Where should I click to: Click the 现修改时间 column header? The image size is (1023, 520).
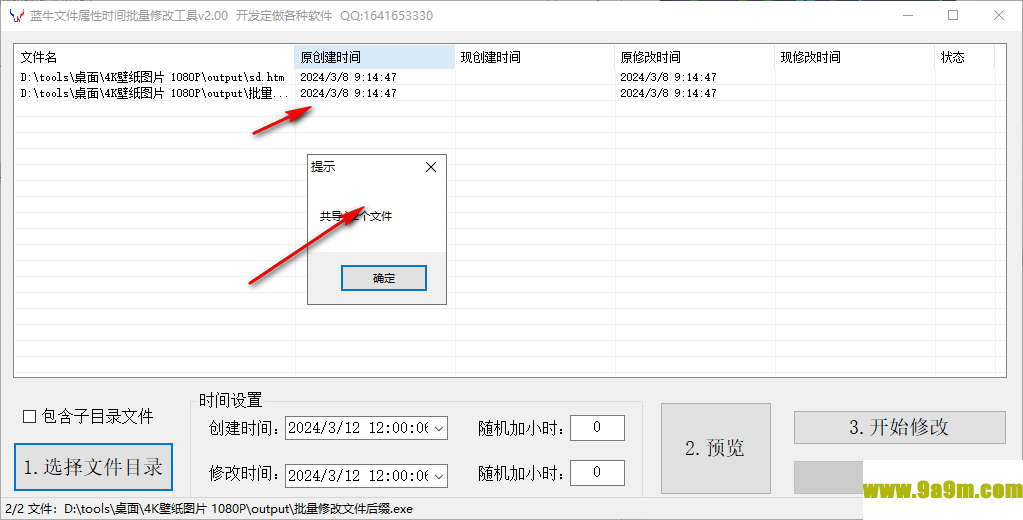(854, 57)
